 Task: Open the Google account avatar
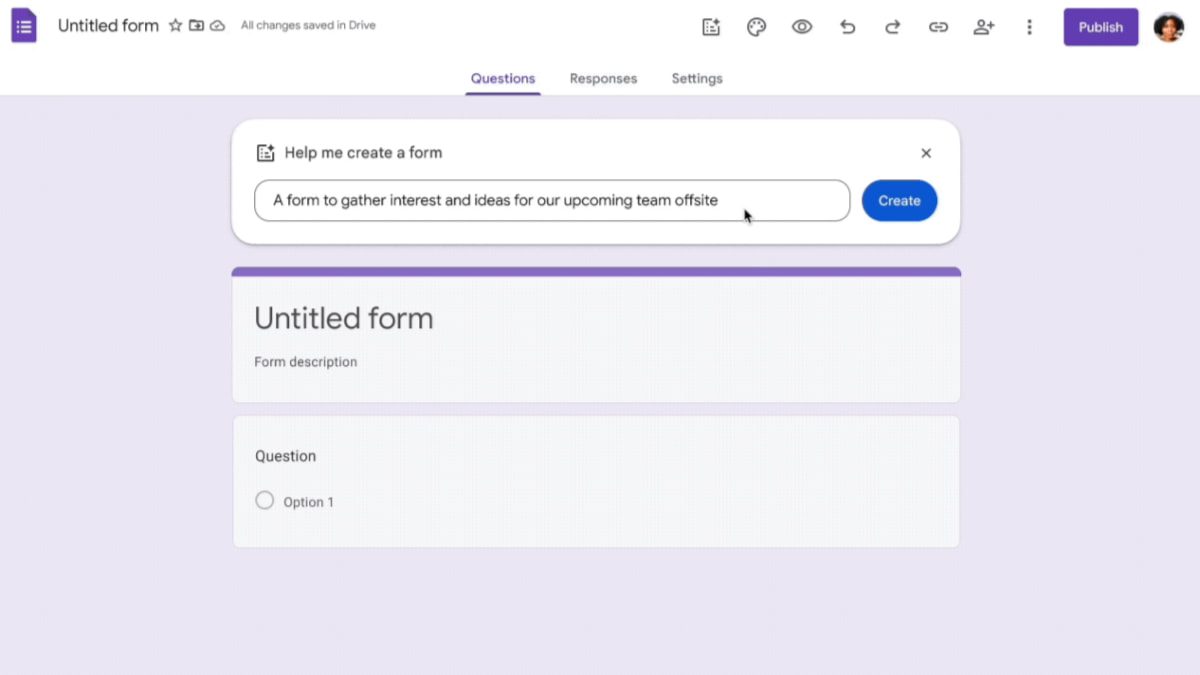(1168, 27)
